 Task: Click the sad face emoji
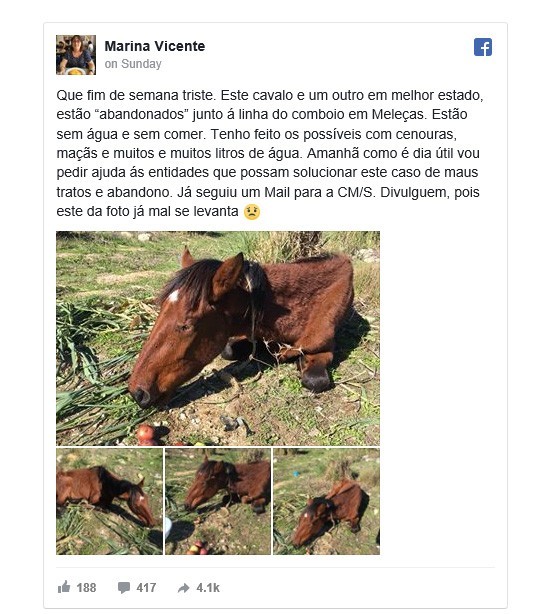pos(252,212)
